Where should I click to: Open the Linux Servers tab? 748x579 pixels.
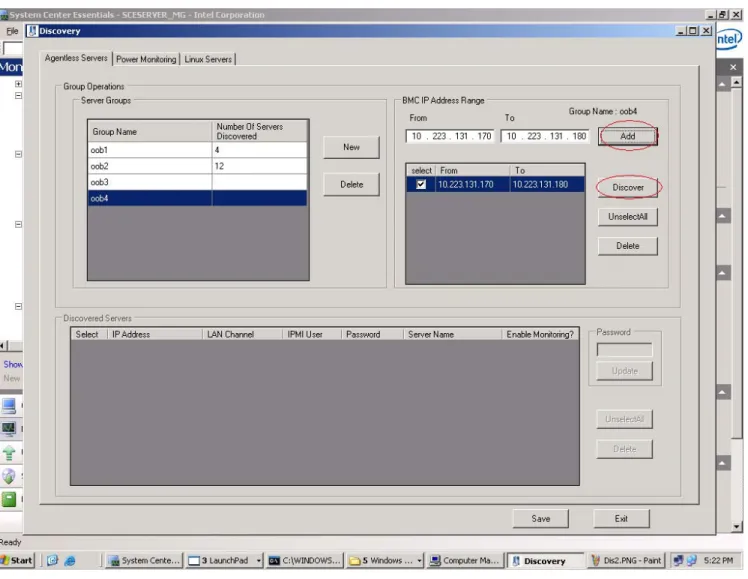pyautogui.click(x=208, y=59)
